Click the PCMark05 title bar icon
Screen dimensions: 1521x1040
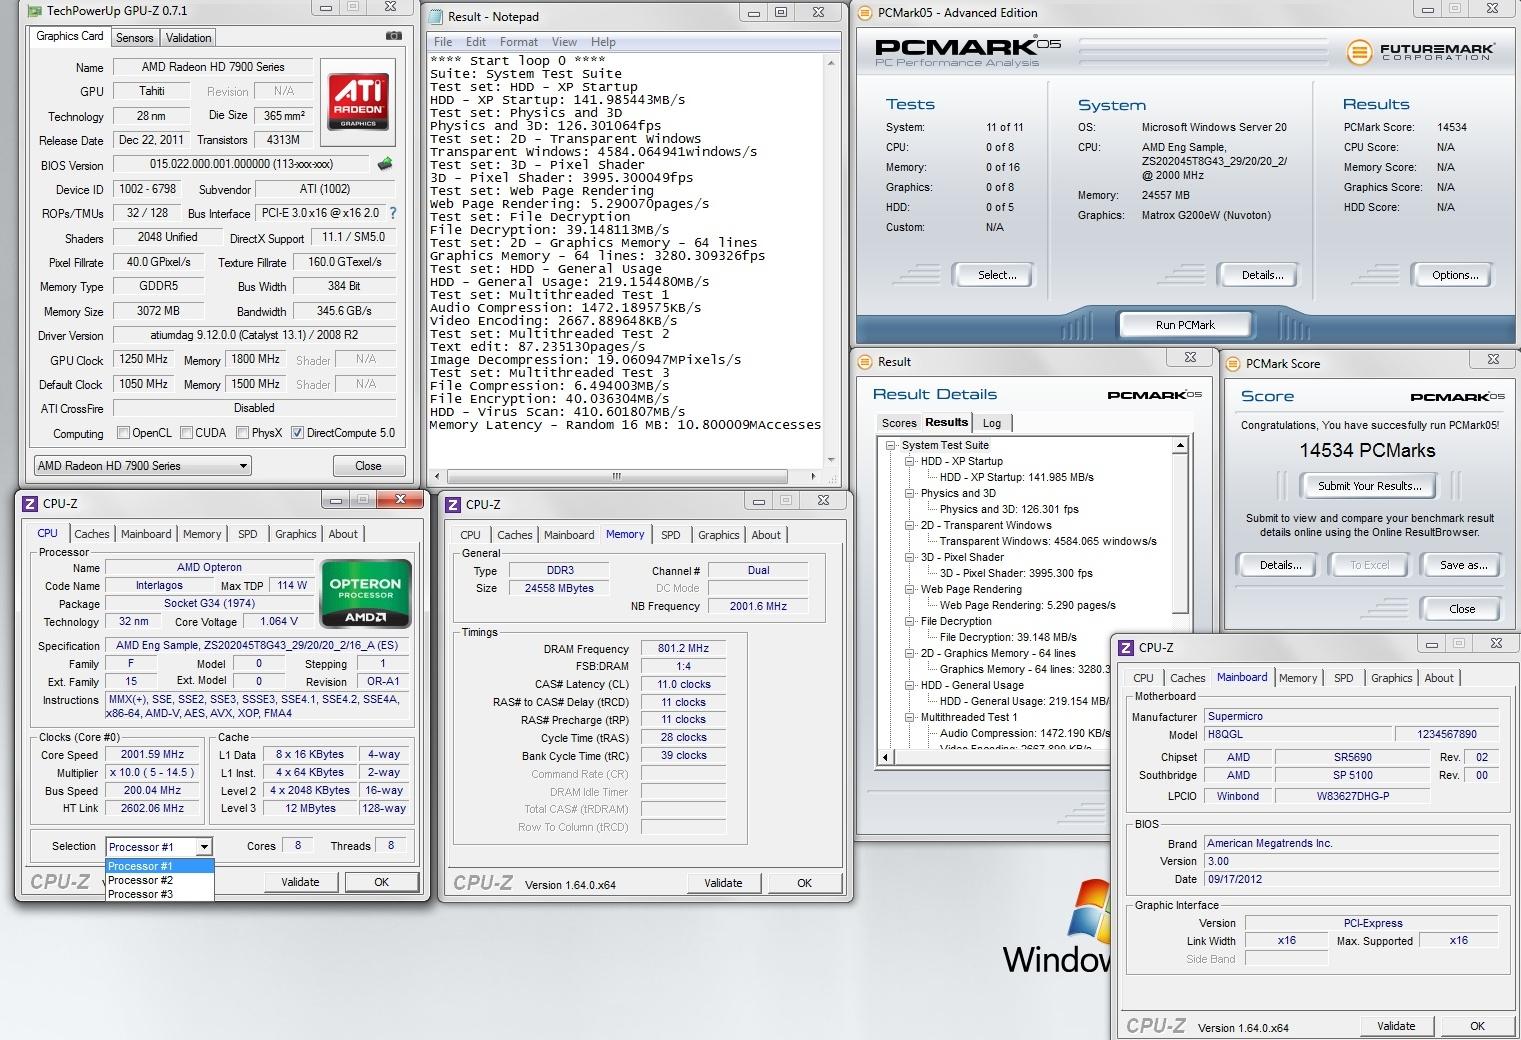click(865, 12)
